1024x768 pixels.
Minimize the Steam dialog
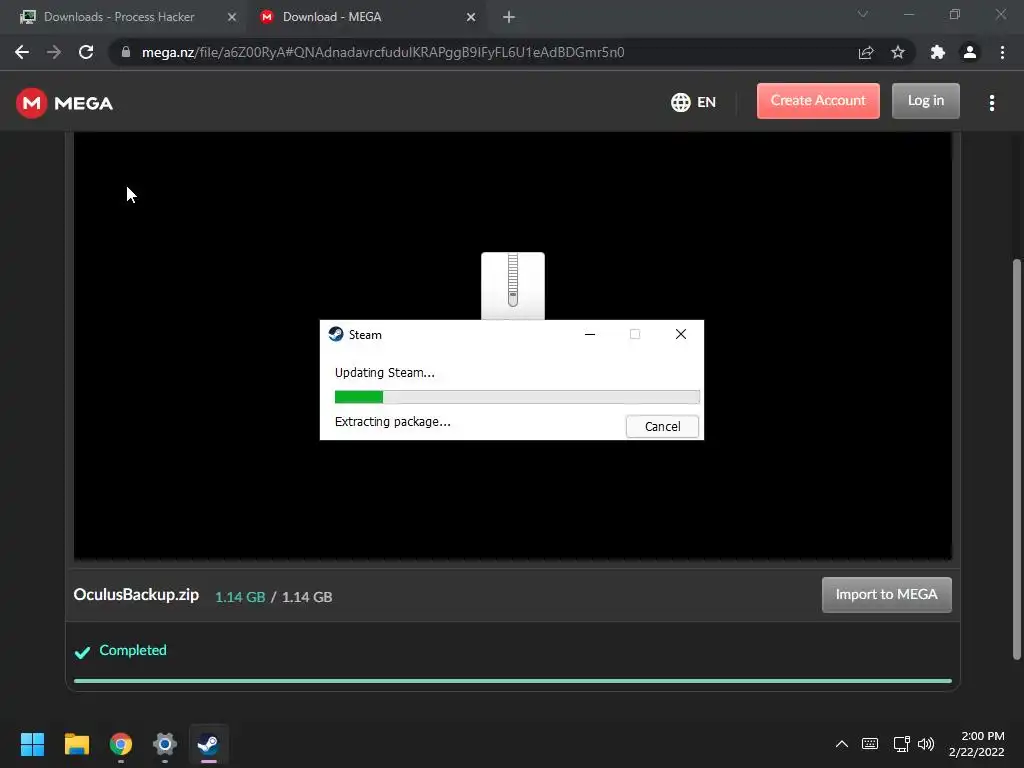click(x=590, y=334)
